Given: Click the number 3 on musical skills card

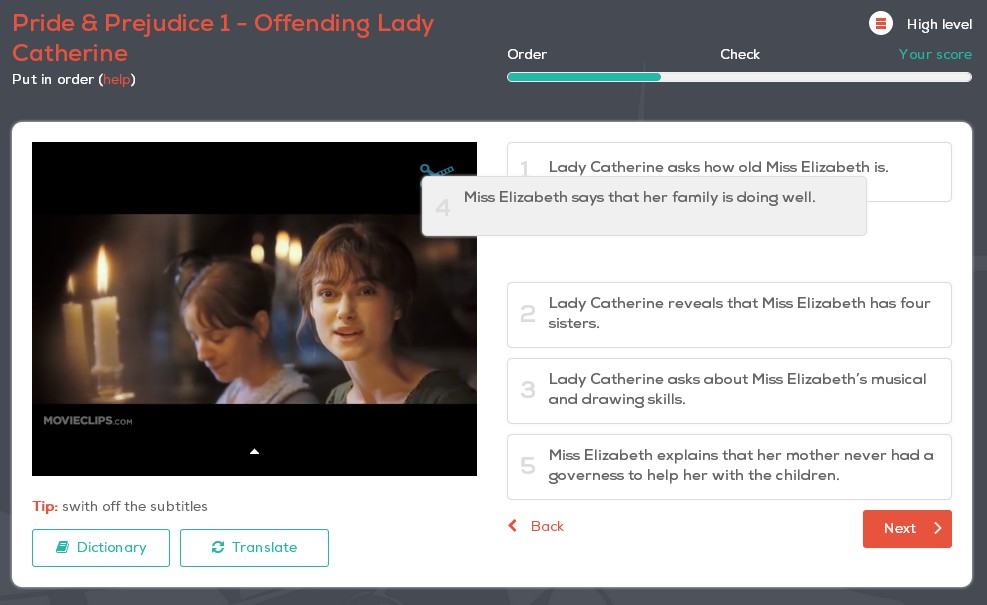Looking at the screenshot, I should click(527, 390).
